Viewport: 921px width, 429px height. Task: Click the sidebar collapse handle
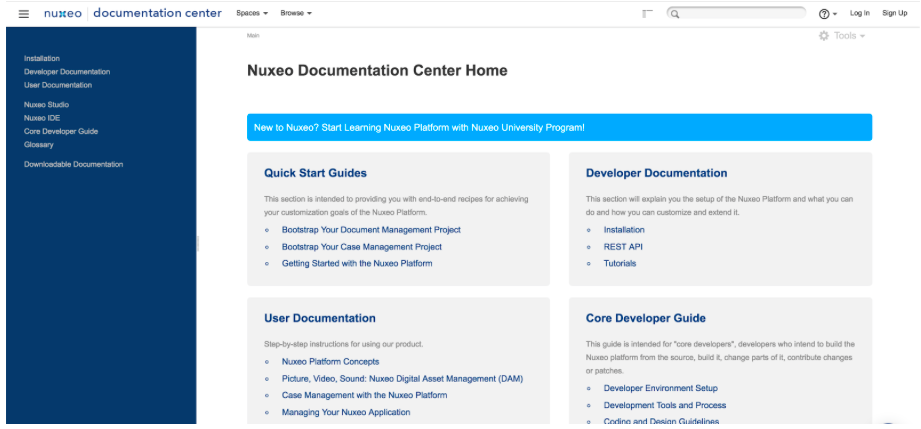(x=198, y=243)
